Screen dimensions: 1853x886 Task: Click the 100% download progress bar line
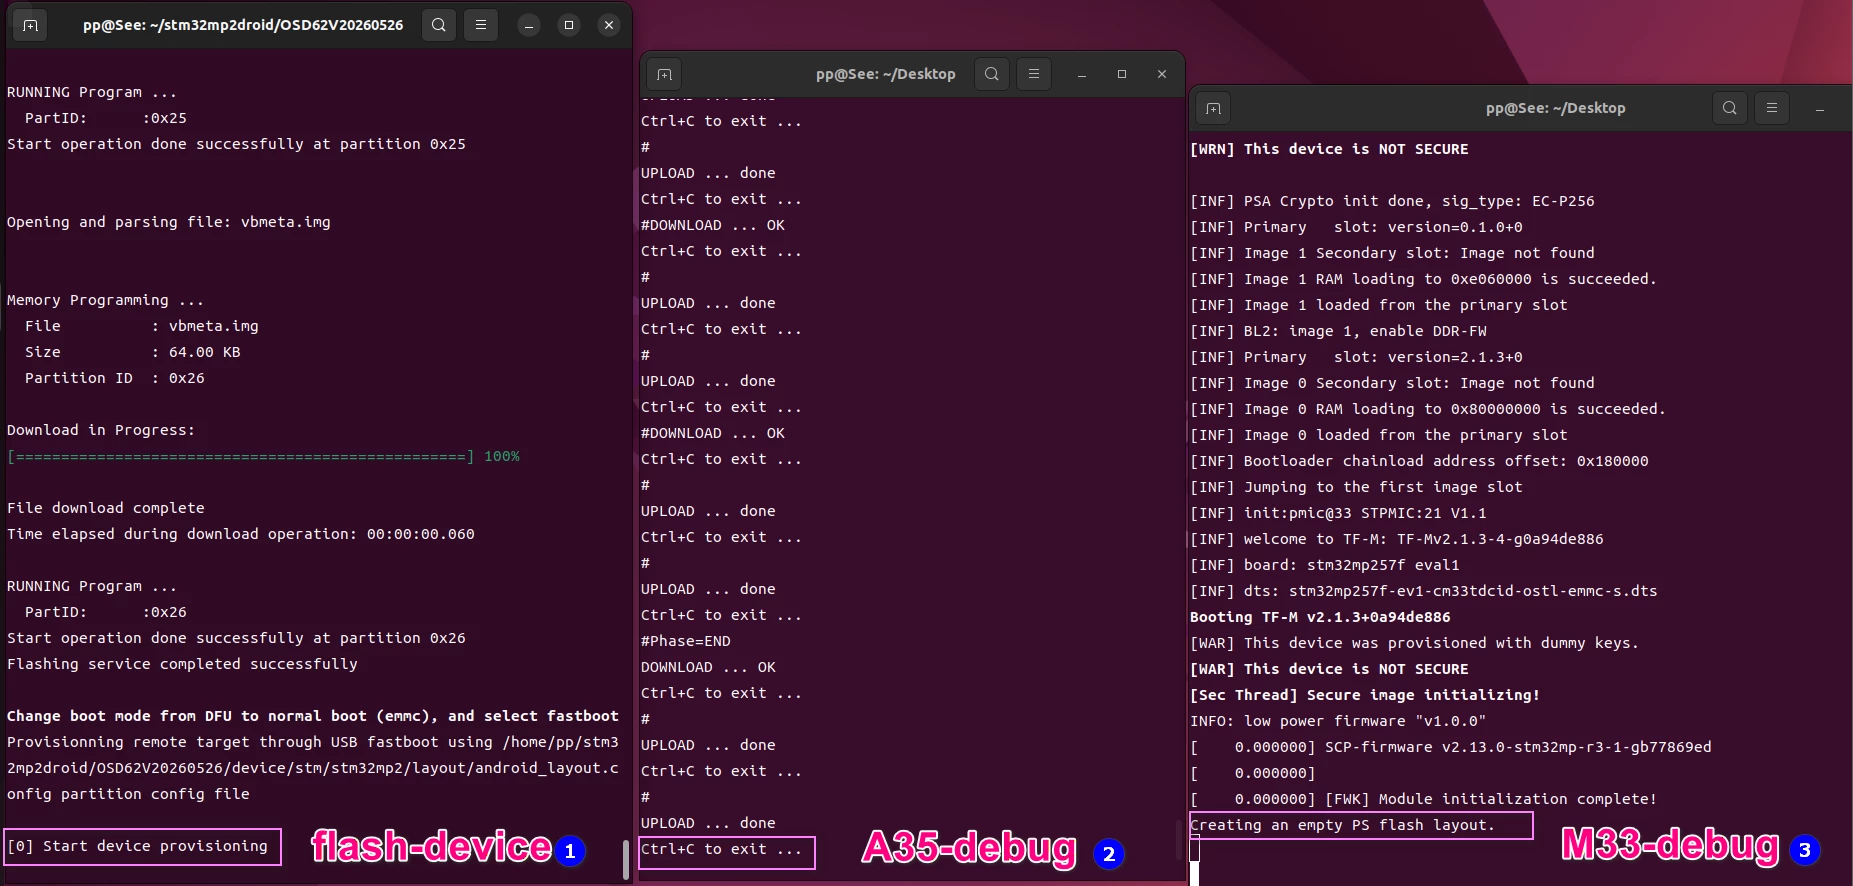coord(263,456)
